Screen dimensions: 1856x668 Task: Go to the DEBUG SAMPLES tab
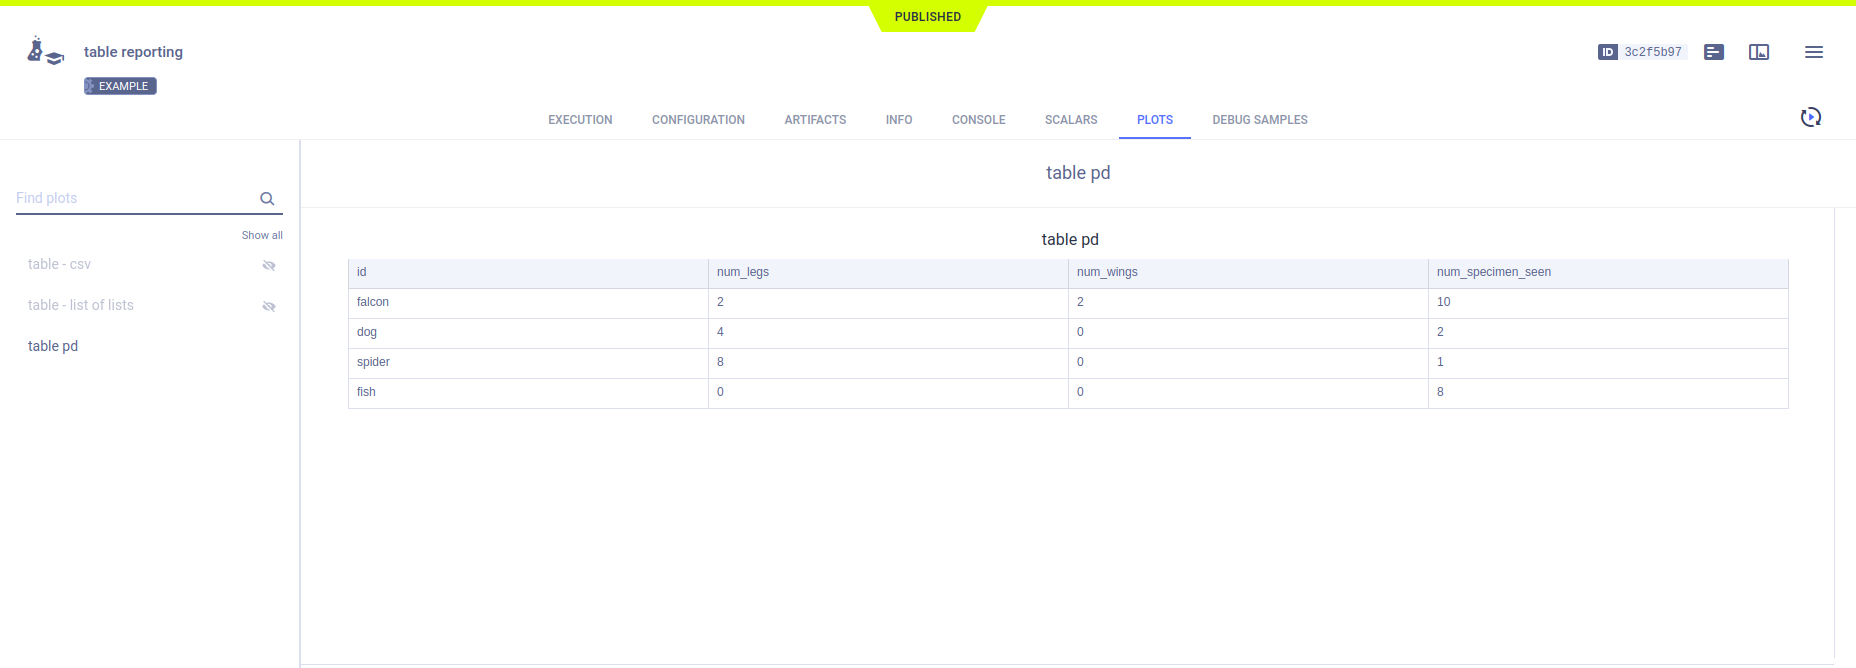pyautogui.click(x=1259, y=120)
